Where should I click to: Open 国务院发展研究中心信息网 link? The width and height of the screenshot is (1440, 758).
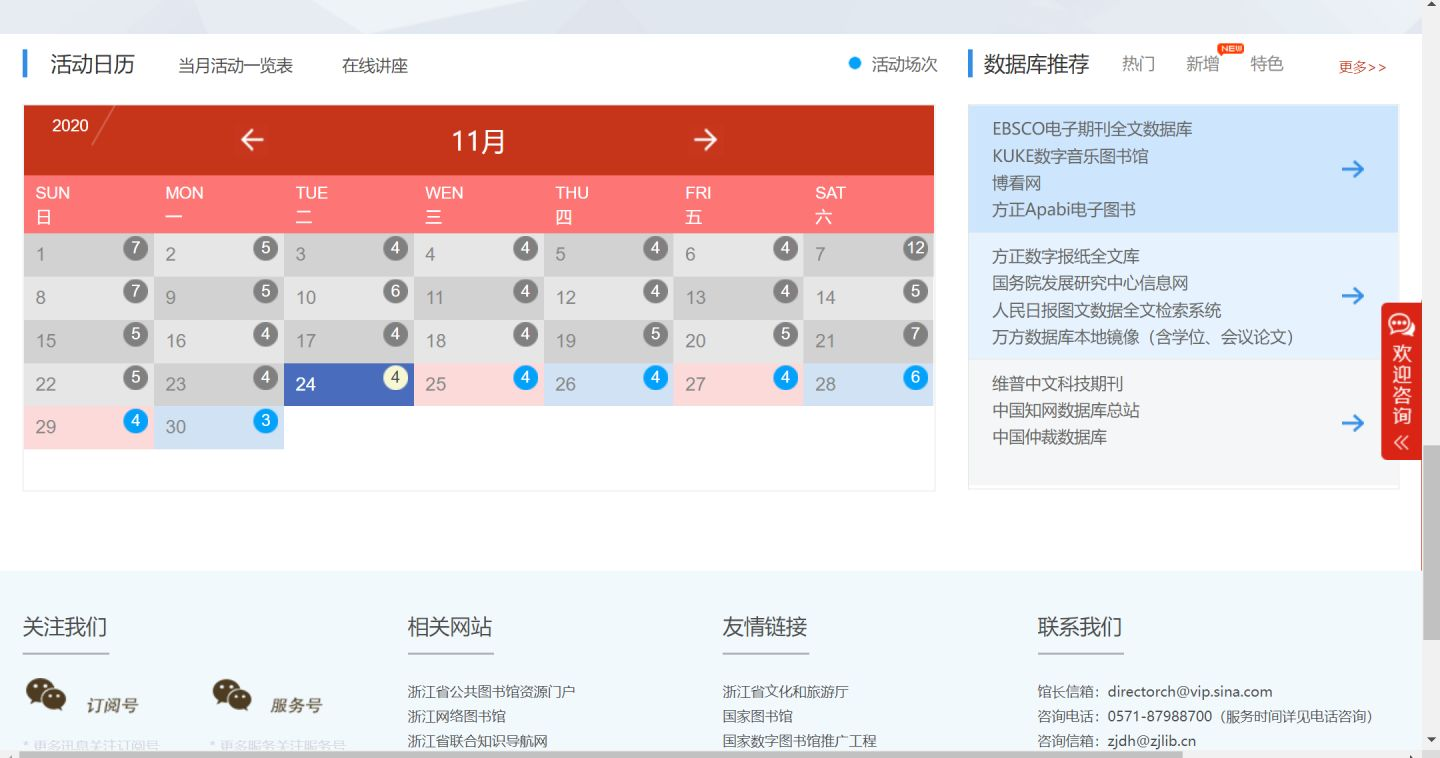tap(1090, 283)
